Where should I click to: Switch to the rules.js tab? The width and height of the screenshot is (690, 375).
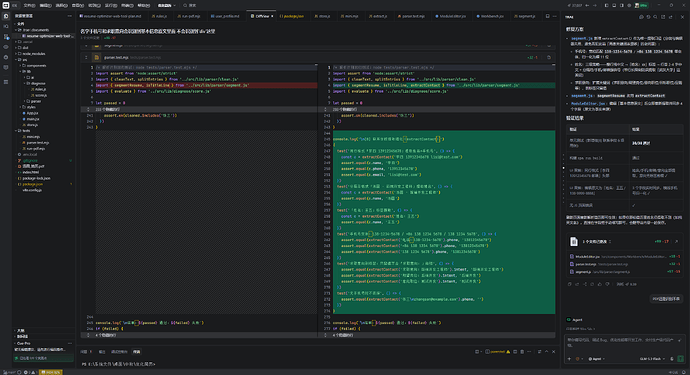(159, 16)
